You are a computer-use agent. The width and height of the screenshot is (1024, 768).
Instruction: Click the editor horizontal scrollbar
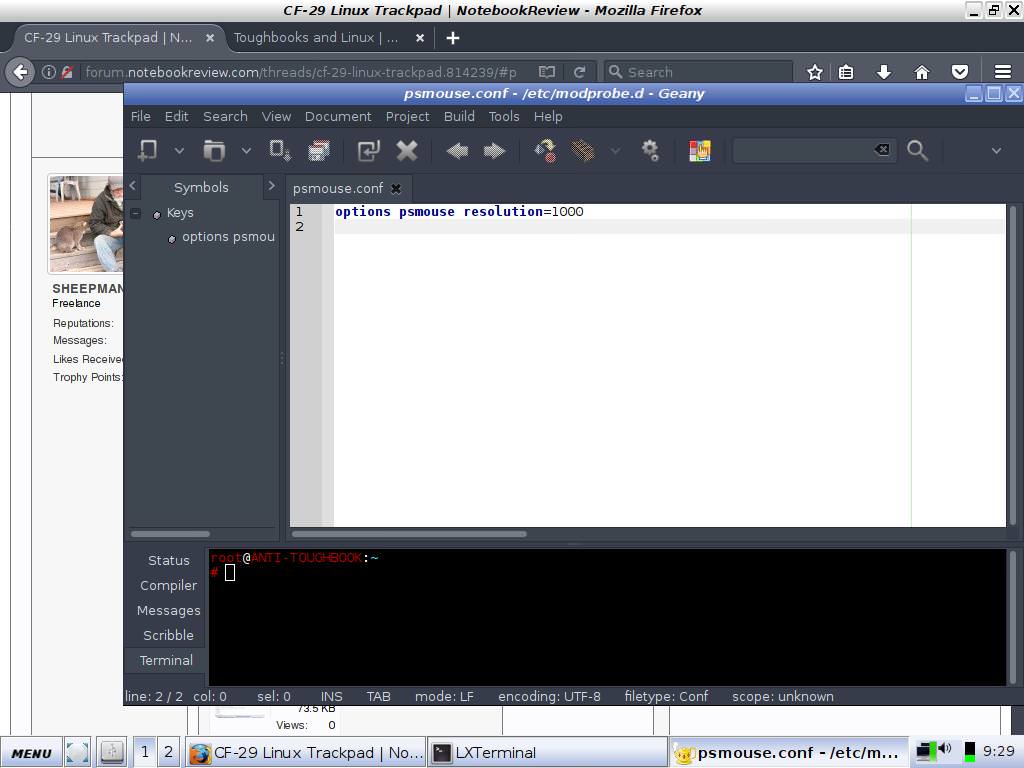[409, 534]
